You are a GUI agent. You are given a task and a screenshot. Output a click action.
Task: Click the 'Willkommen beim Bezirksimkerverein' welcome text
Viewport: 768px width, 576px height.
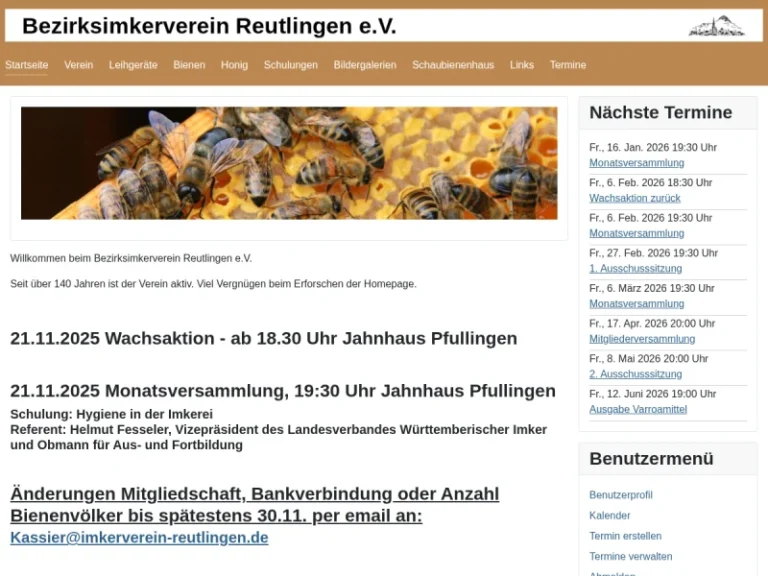pos(131,258)
